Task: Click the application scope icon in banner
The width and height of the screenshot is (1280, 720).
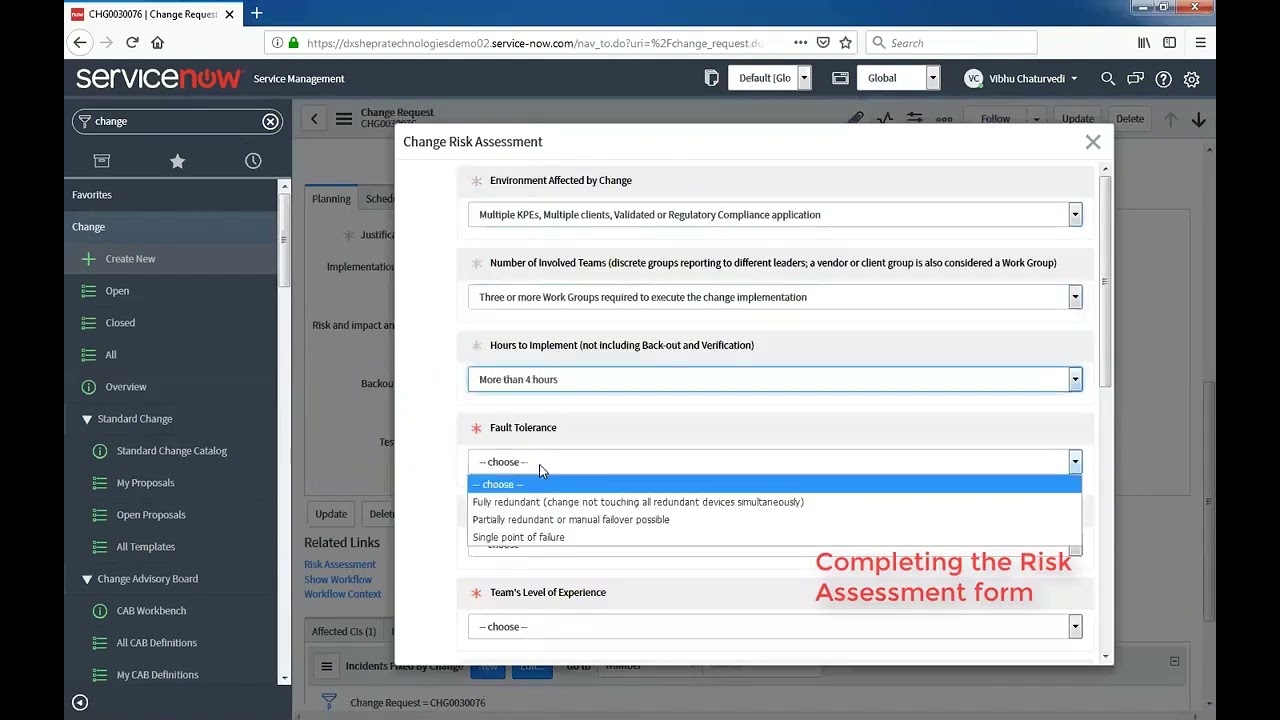Action: point(841,78)
